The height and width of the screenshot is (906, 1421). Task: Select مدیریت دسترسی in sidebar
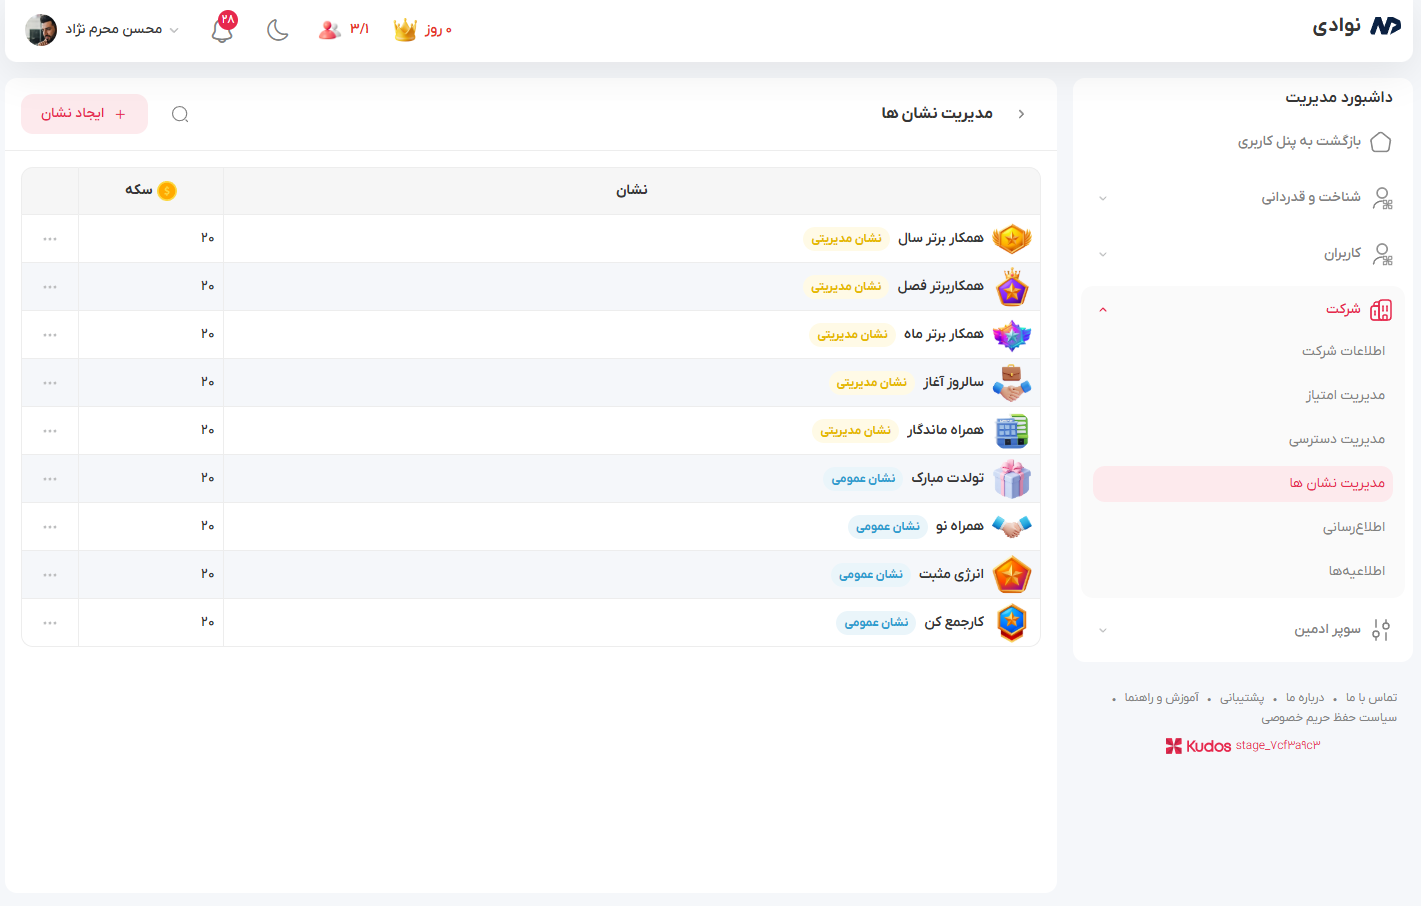[1337, 439]
